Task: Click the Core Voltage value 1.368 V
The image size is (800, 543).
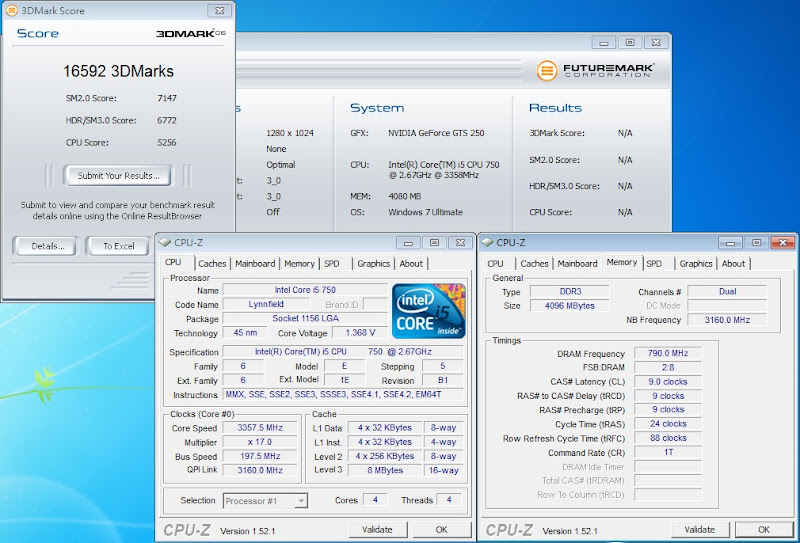Action: [360, 333]
